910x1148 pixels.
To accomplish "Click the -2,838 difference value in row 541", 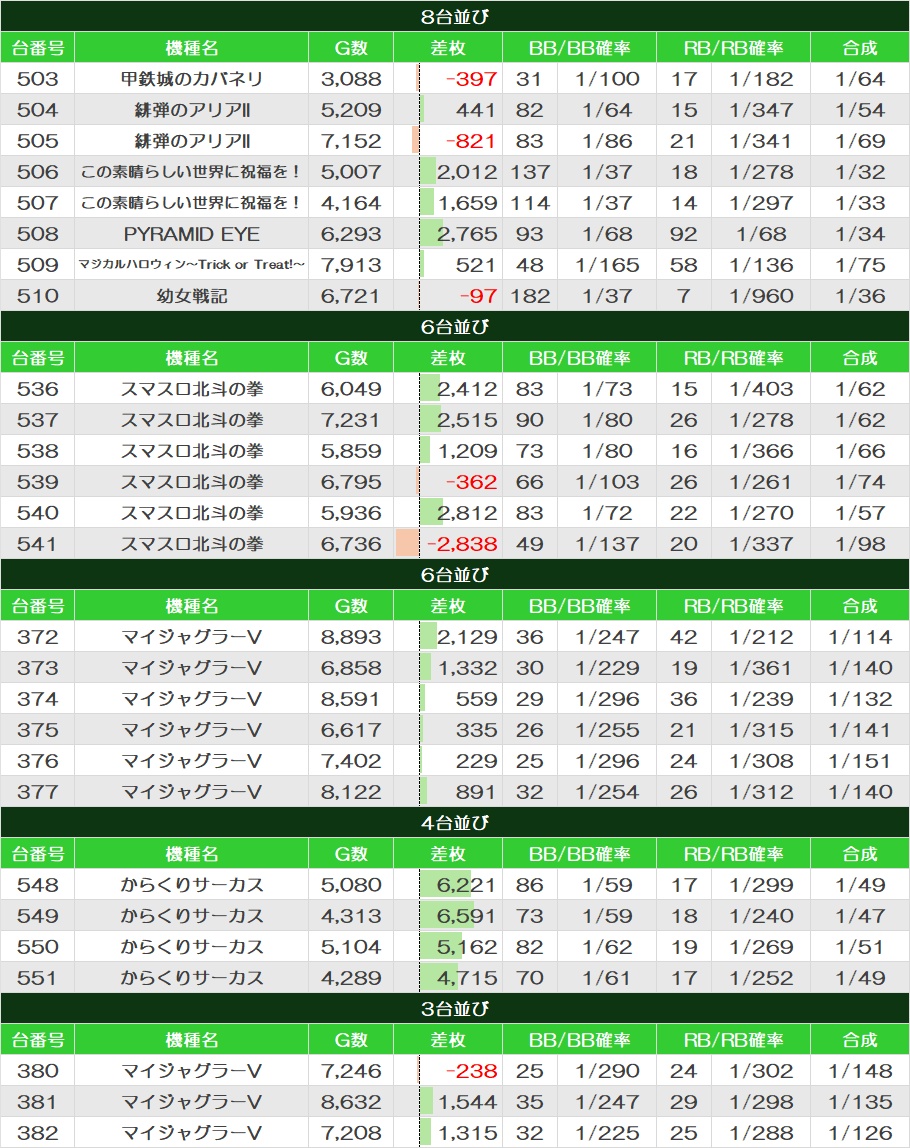I will point(462,544).
